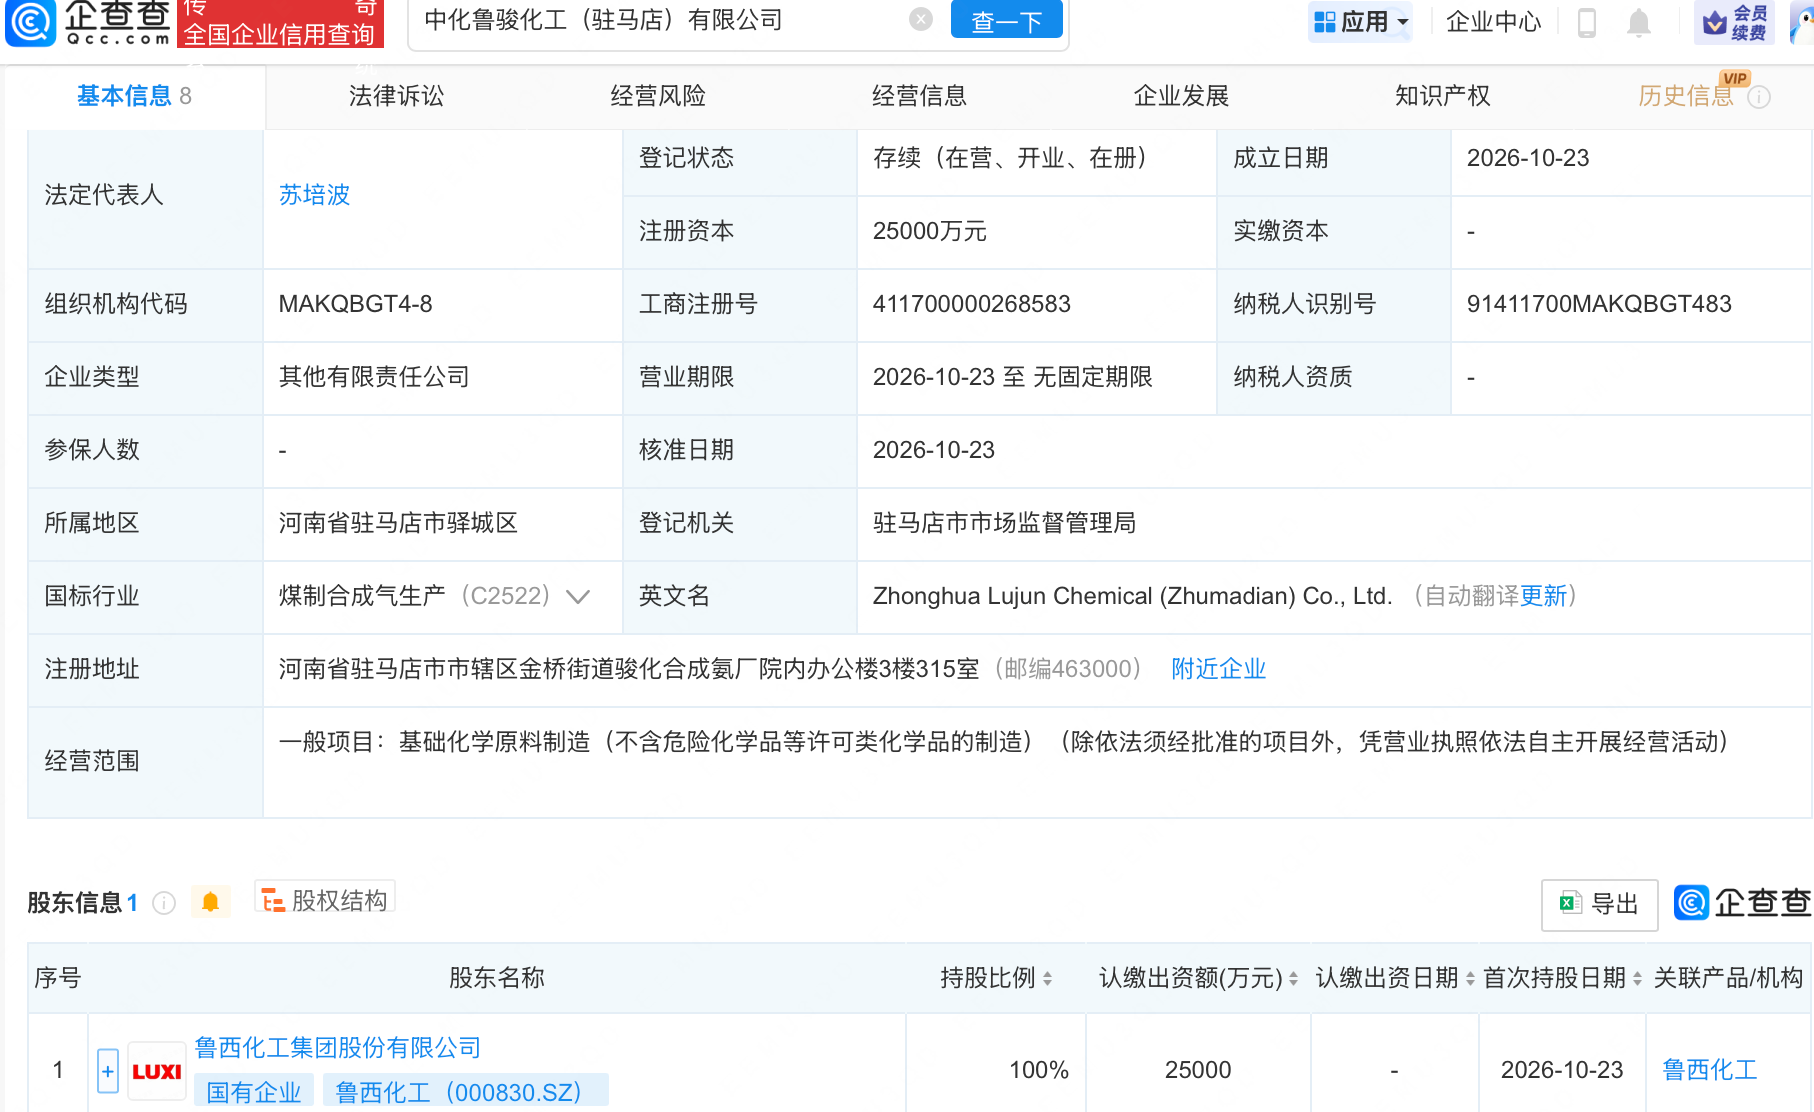1814x1112 pixels.
Task: Click the shareholder alert bell icon
Action: [x=210, y=902]
